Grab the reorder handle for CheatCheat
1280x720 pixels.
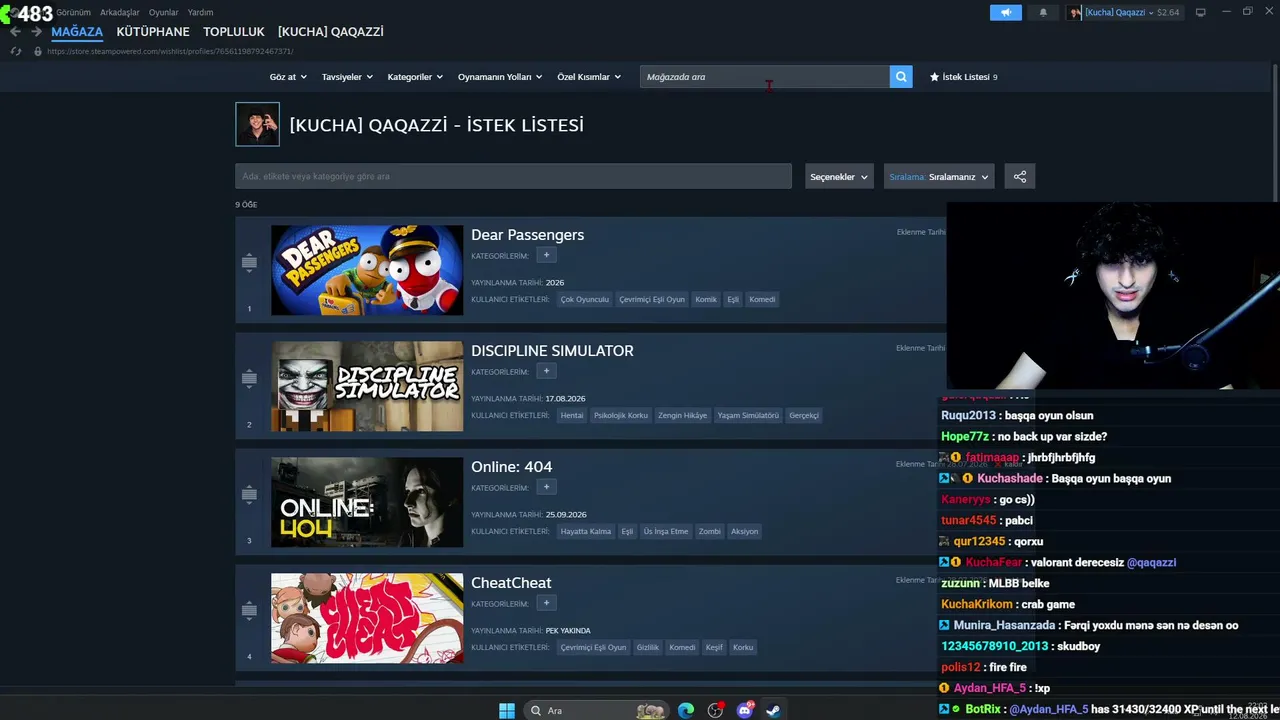coord(249,610)
